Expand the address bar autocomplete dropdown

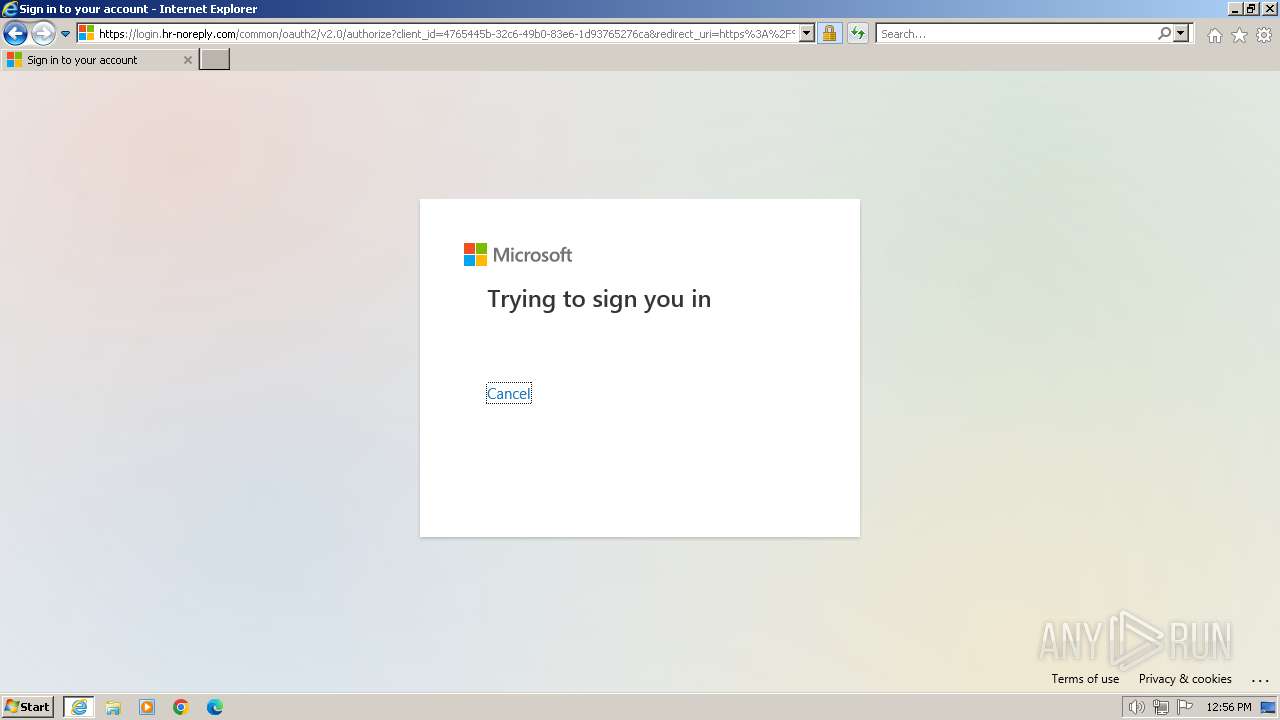[x=807, y=33]
